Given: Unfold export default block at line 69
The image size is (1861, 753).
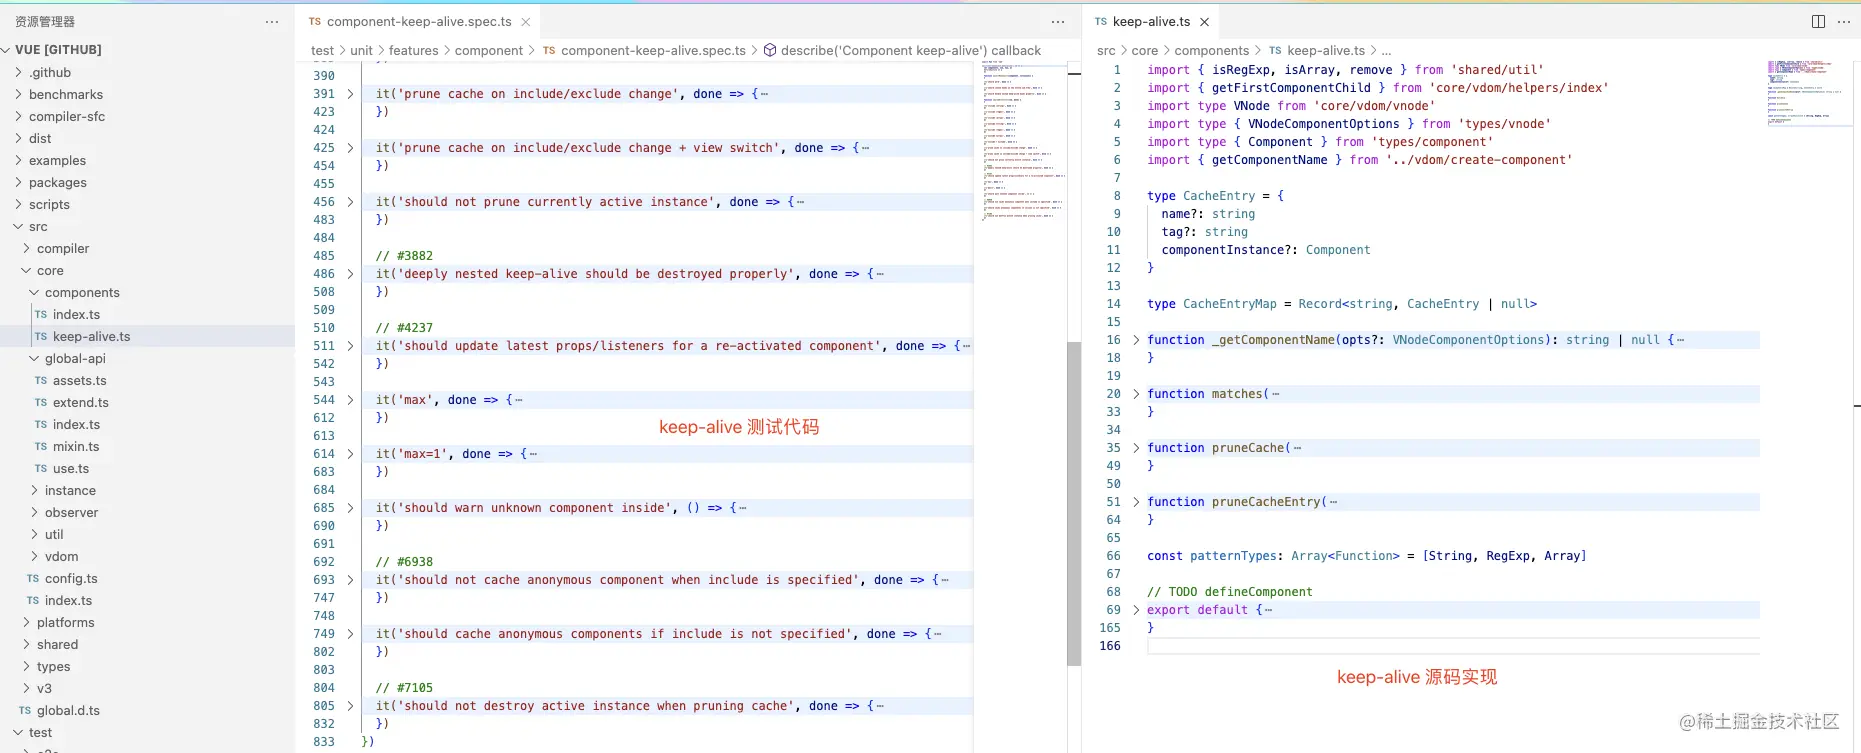Looking at the screenshot, I should 1136,610.
